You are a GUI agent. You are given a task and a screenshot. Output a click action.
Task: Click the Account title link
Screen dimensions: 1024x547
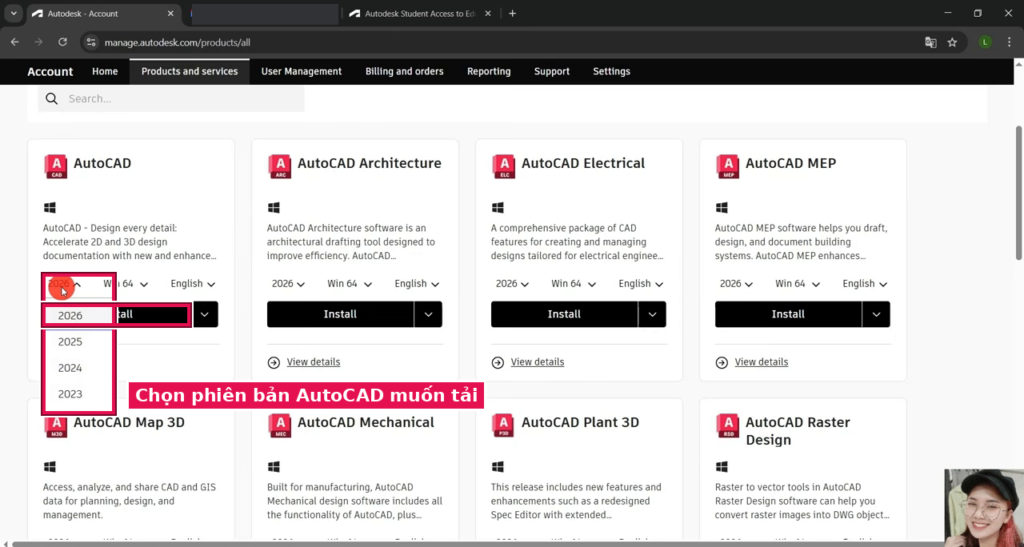pos(50,72)
